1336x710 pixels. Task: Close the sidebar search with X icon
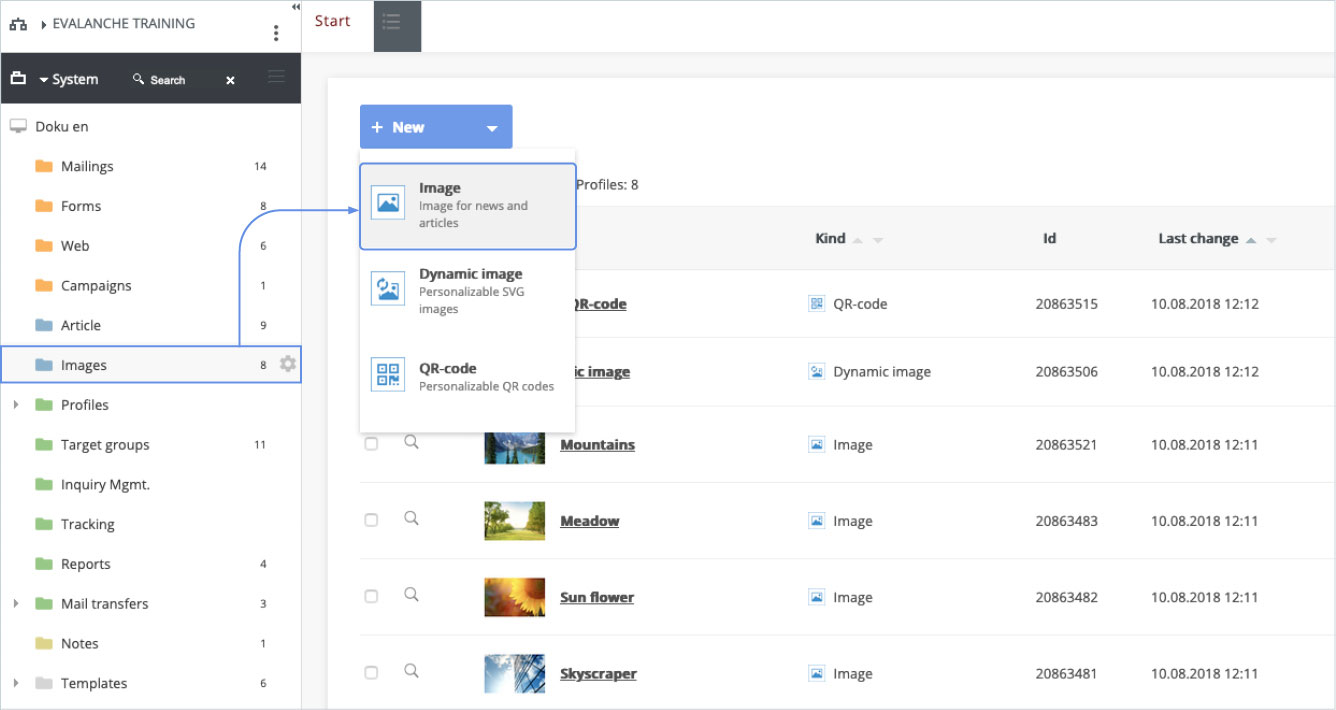point(230,80)
